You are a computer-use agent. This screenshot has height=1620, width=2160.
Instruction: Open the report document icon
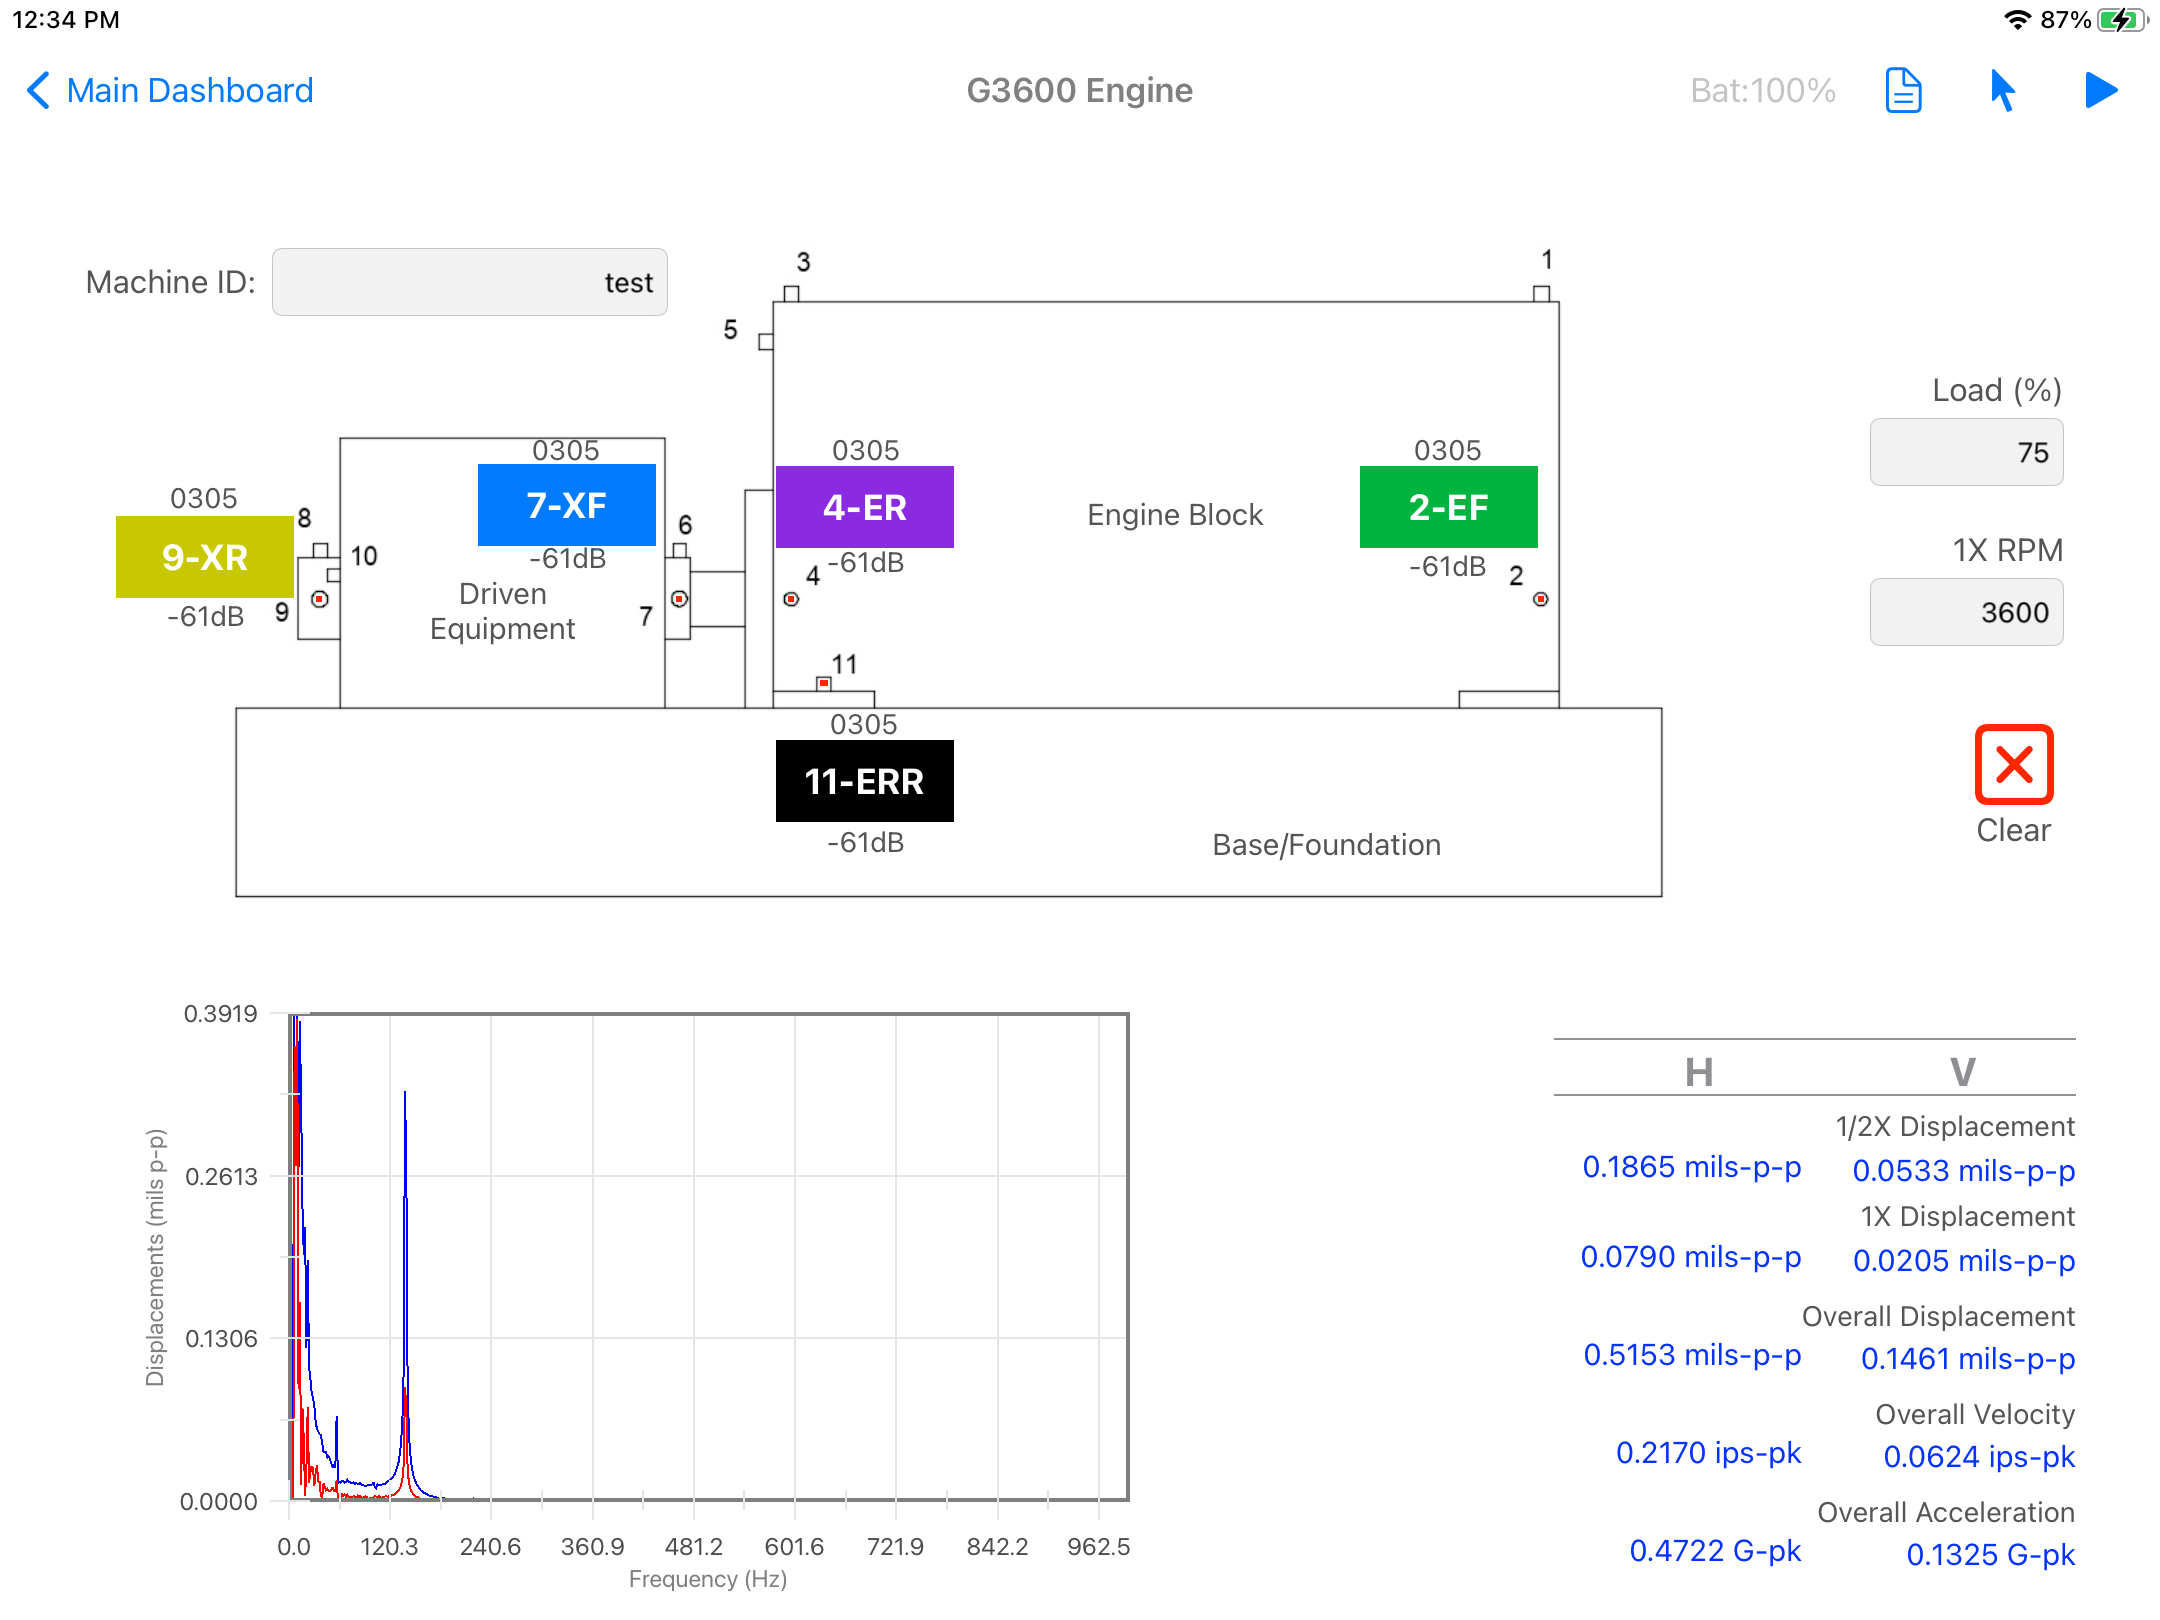1903,91
